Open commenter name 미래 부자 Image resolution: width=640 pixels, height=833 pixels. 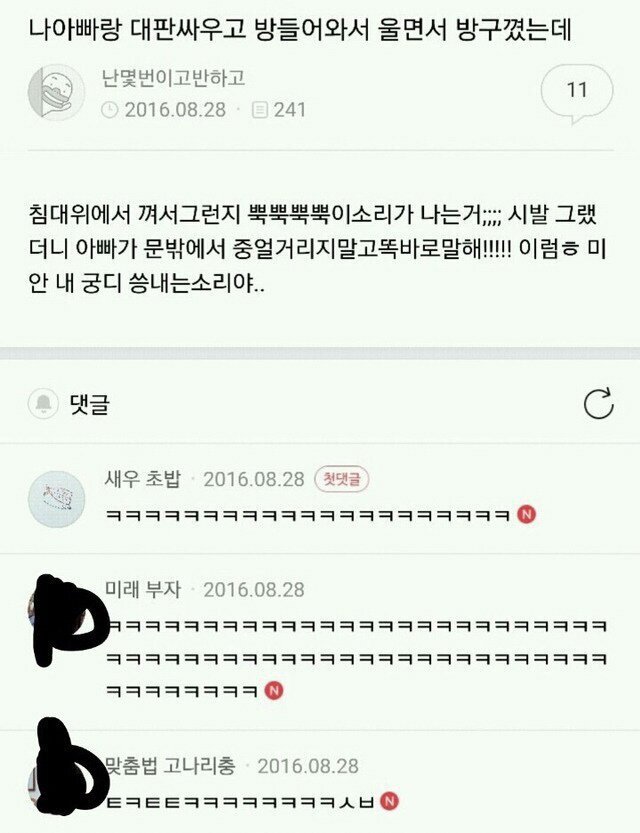tap(143, 590)
